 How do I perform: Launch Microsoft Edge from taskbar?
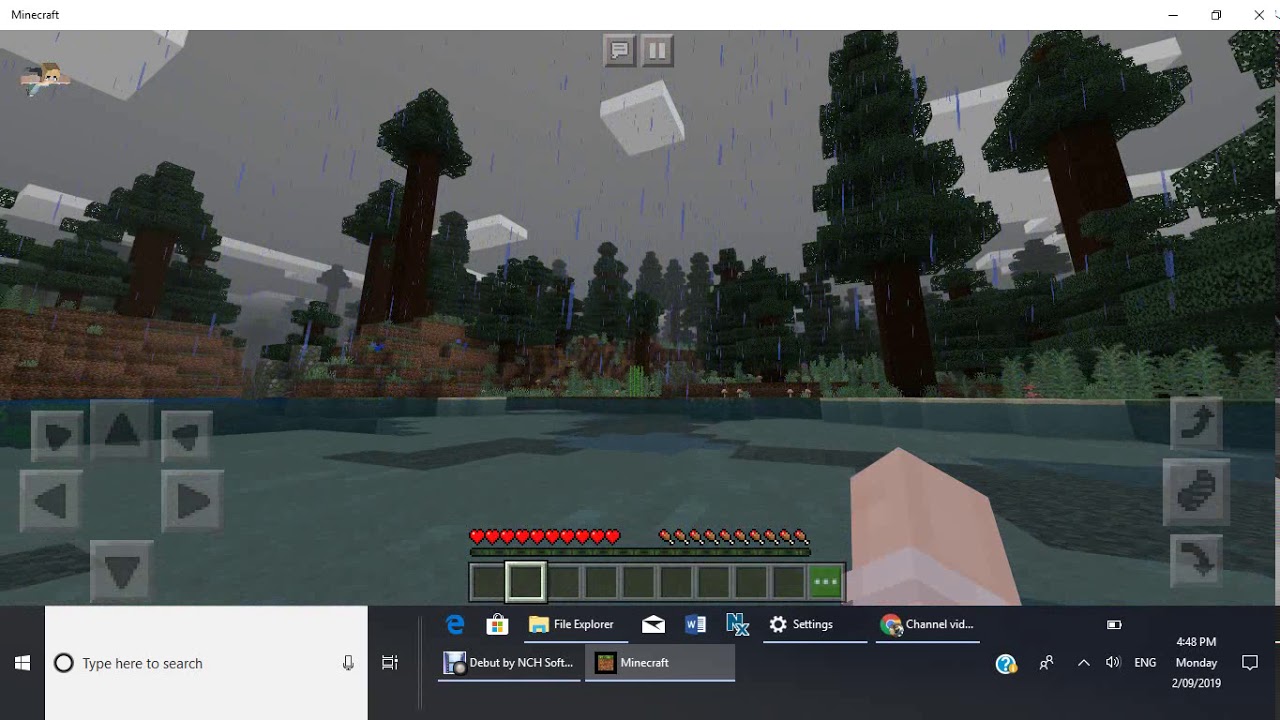[x=455, y=624]
